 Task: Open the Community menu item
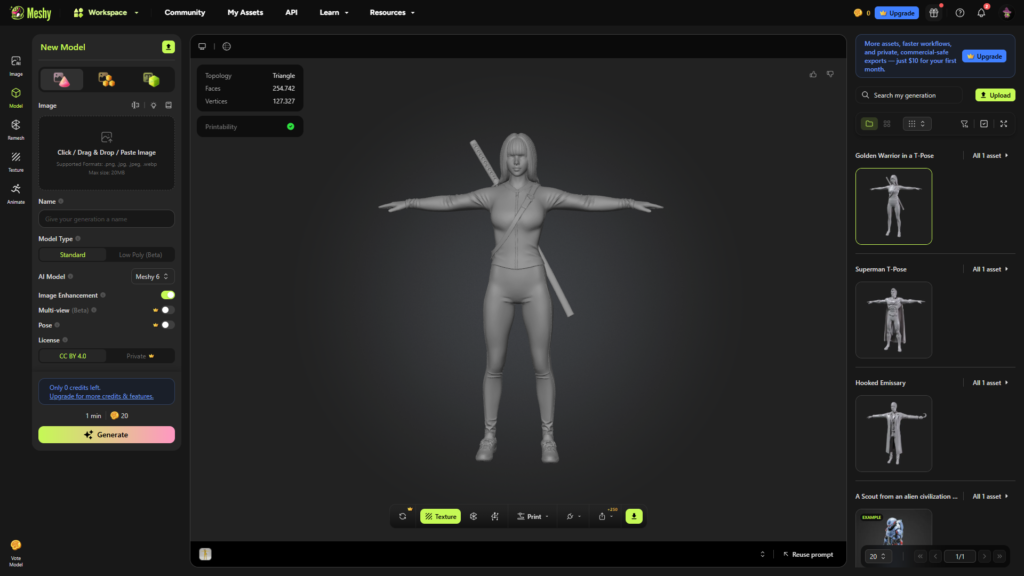point(185,13)
